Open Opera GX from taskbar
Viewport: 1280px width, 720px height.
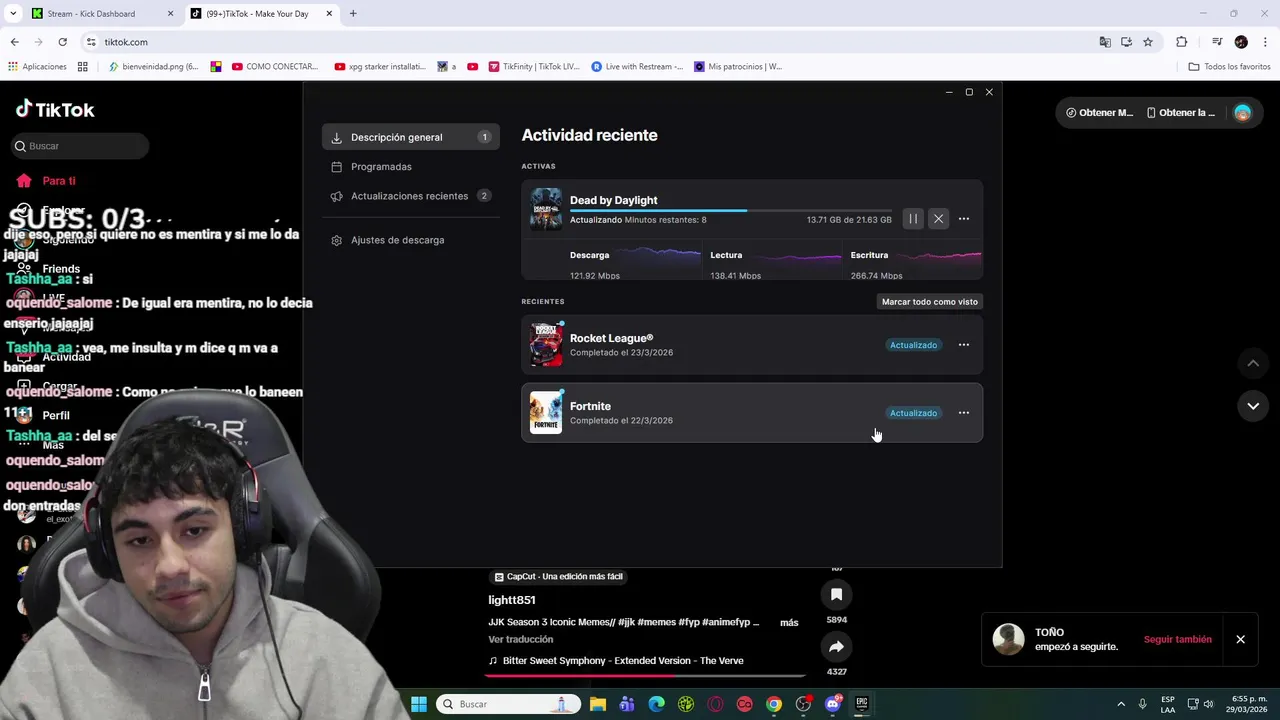pyautogui.click(x=715, y=704)
